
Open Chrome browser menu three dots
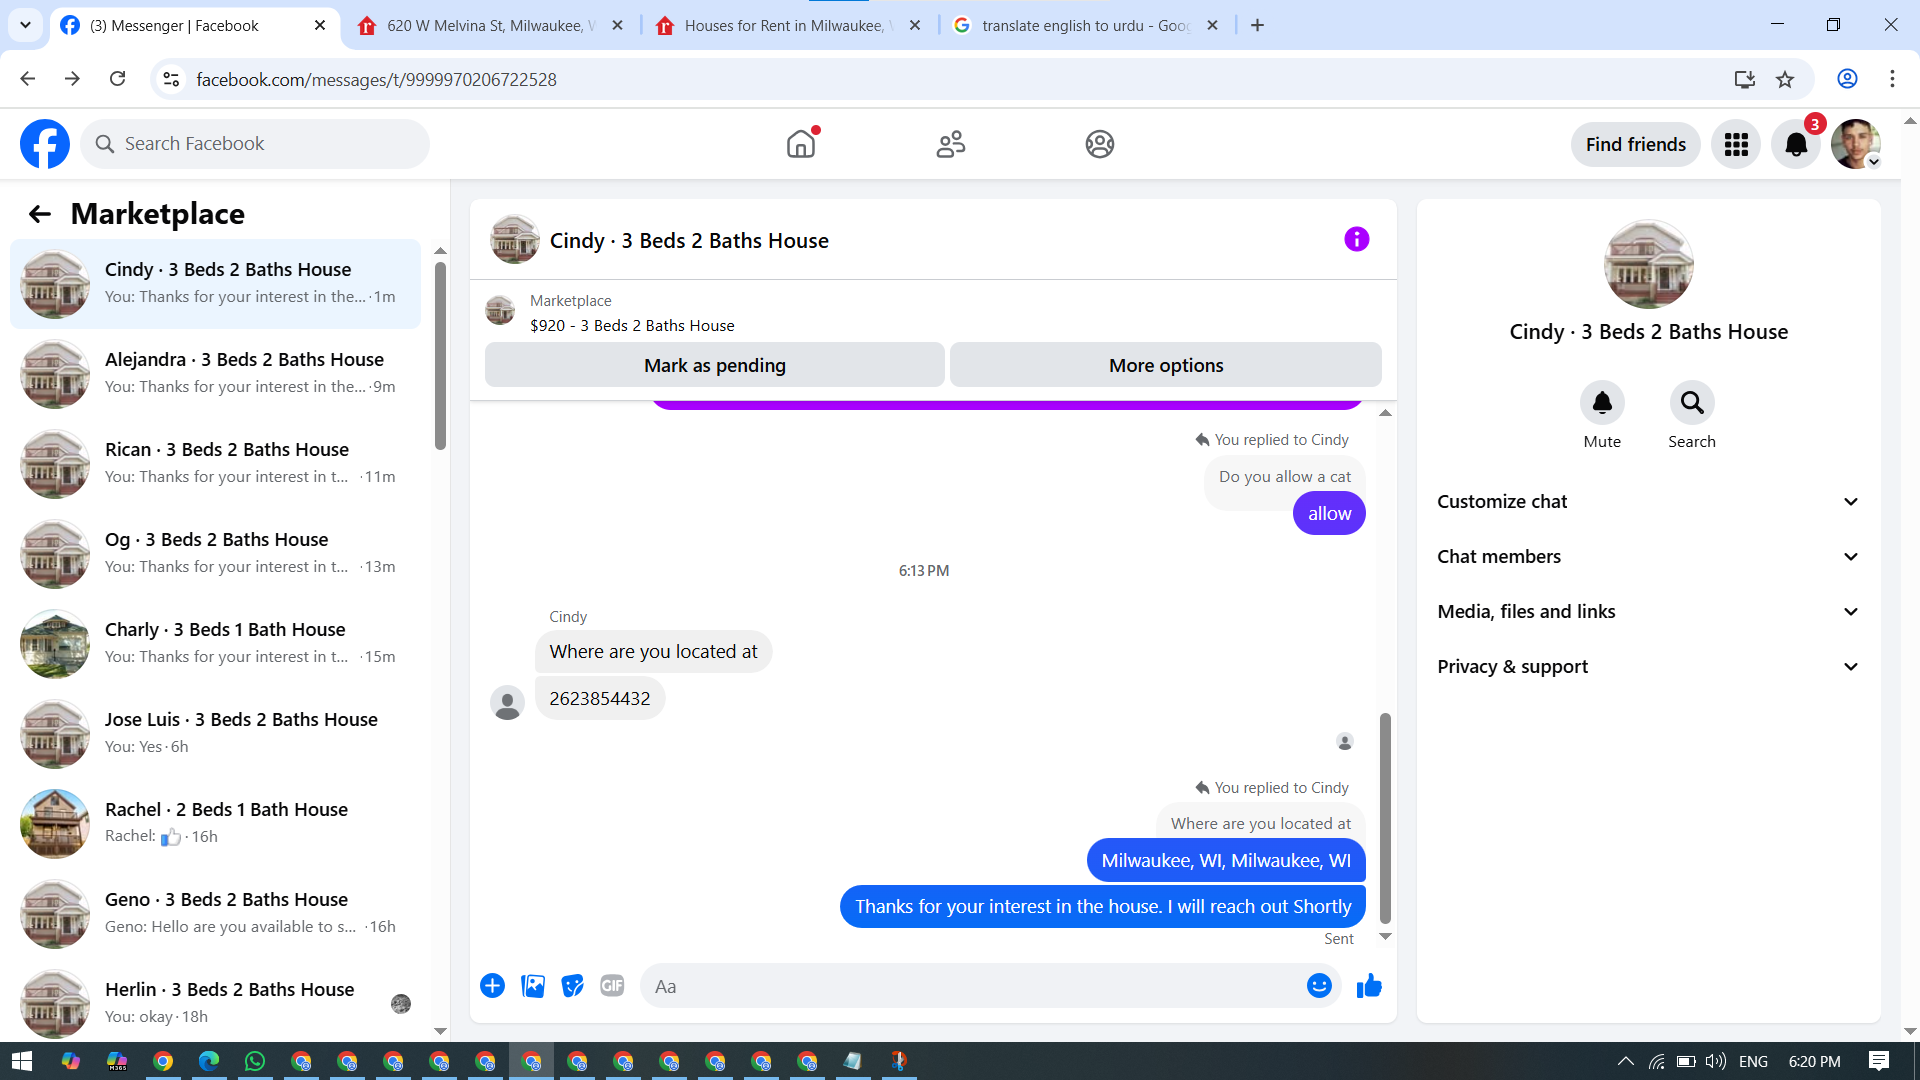point(1892,79)
